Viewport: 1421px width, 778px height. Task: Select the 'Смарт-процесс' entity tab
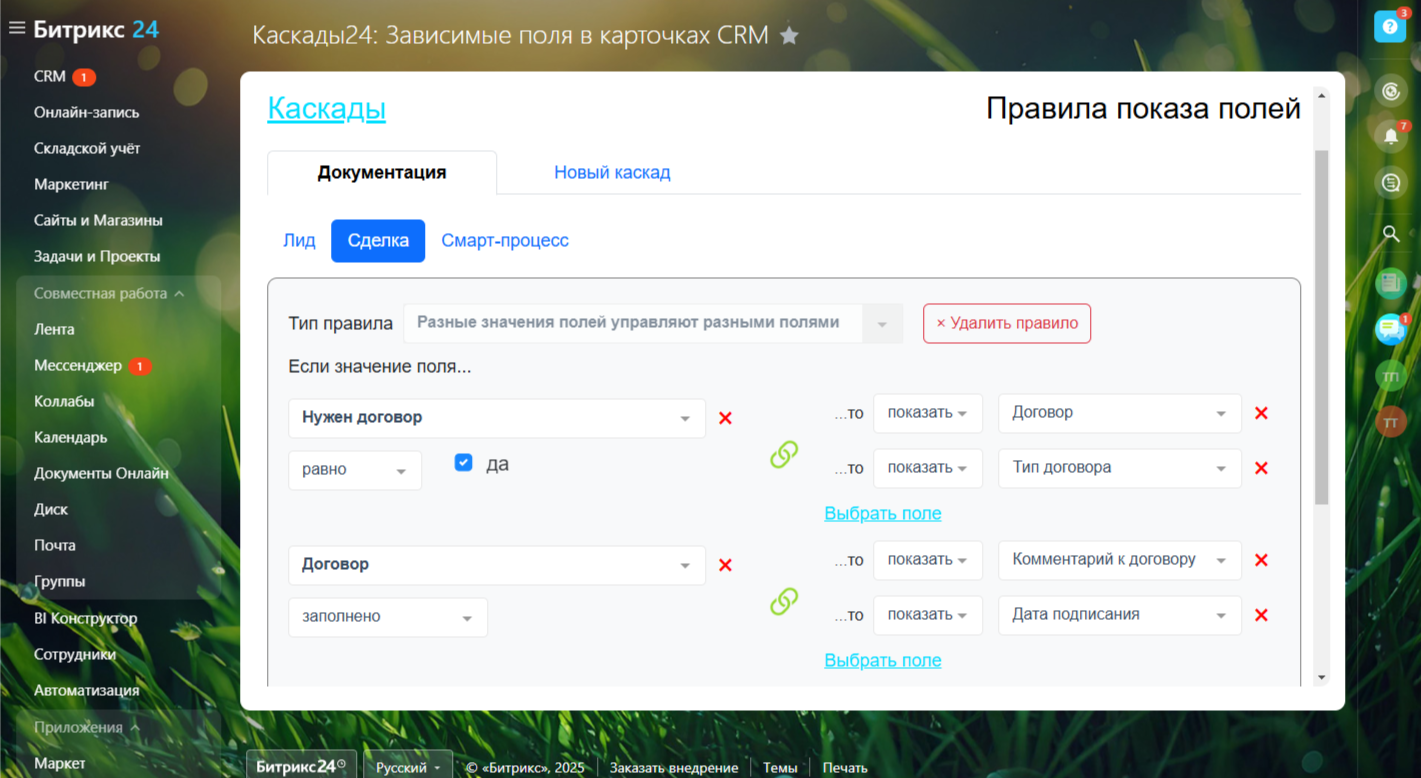[x=505, y=241]
